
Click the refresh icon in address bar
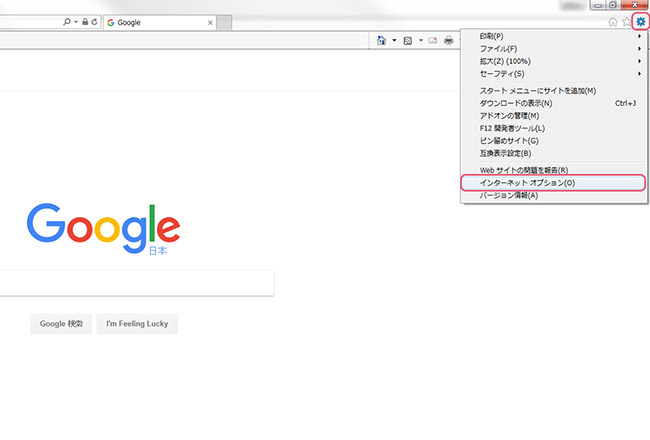tap(95, 22)
